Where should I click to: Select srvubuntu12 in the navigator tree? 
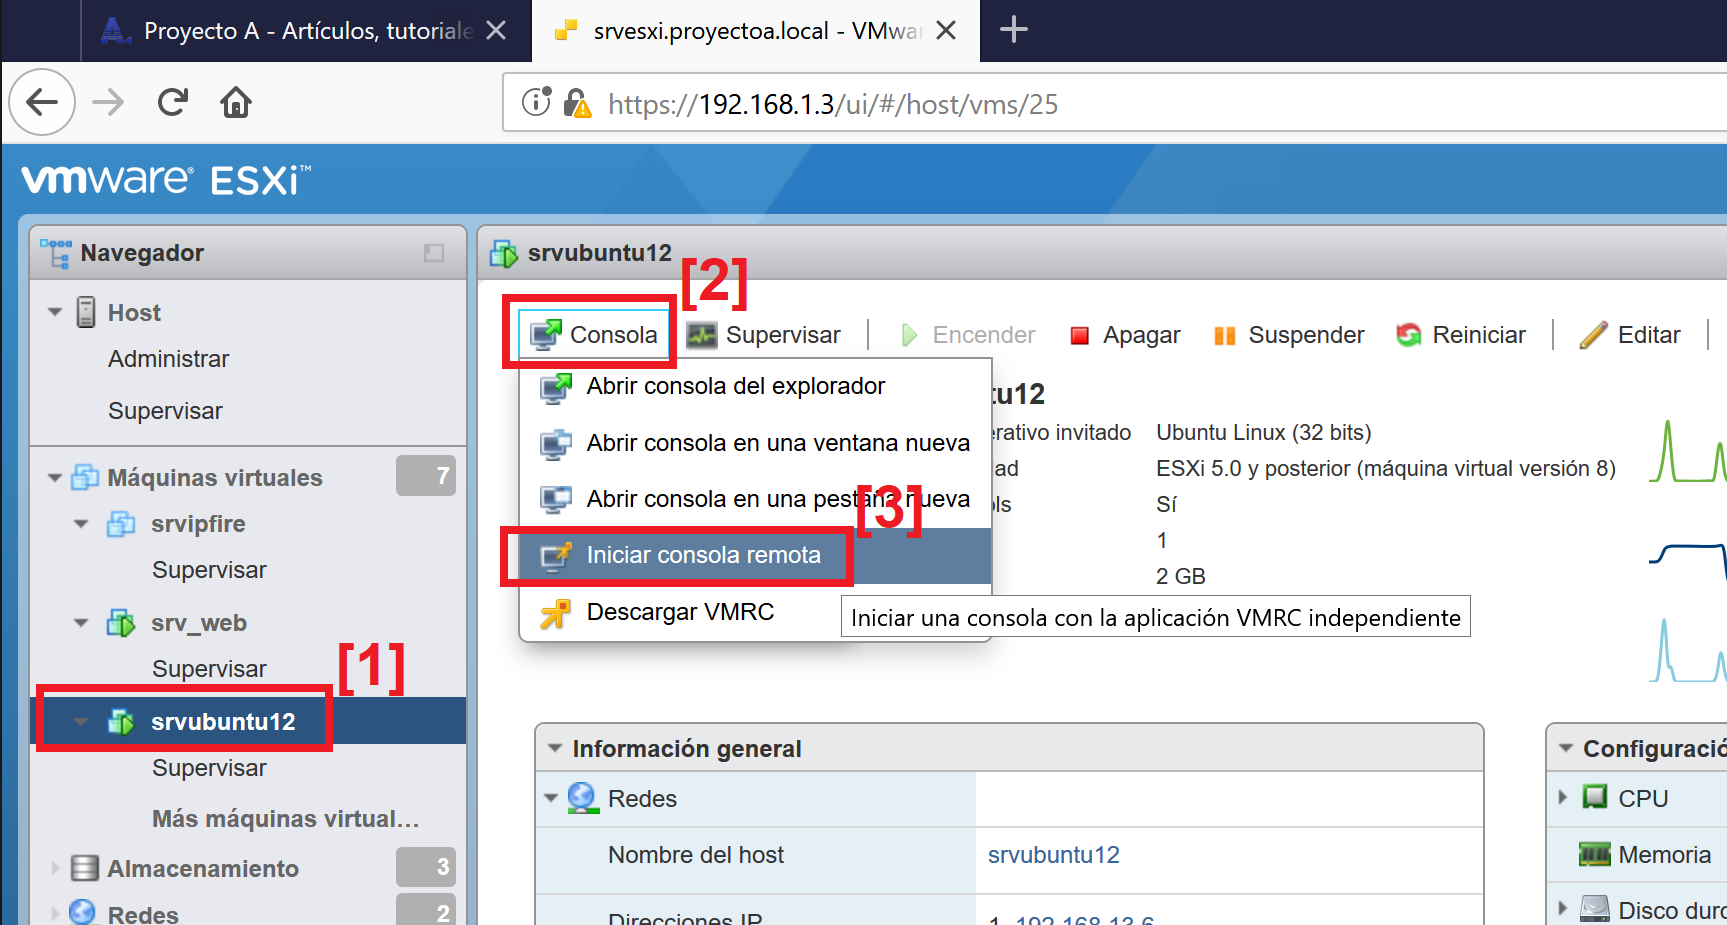click(223, 722)
